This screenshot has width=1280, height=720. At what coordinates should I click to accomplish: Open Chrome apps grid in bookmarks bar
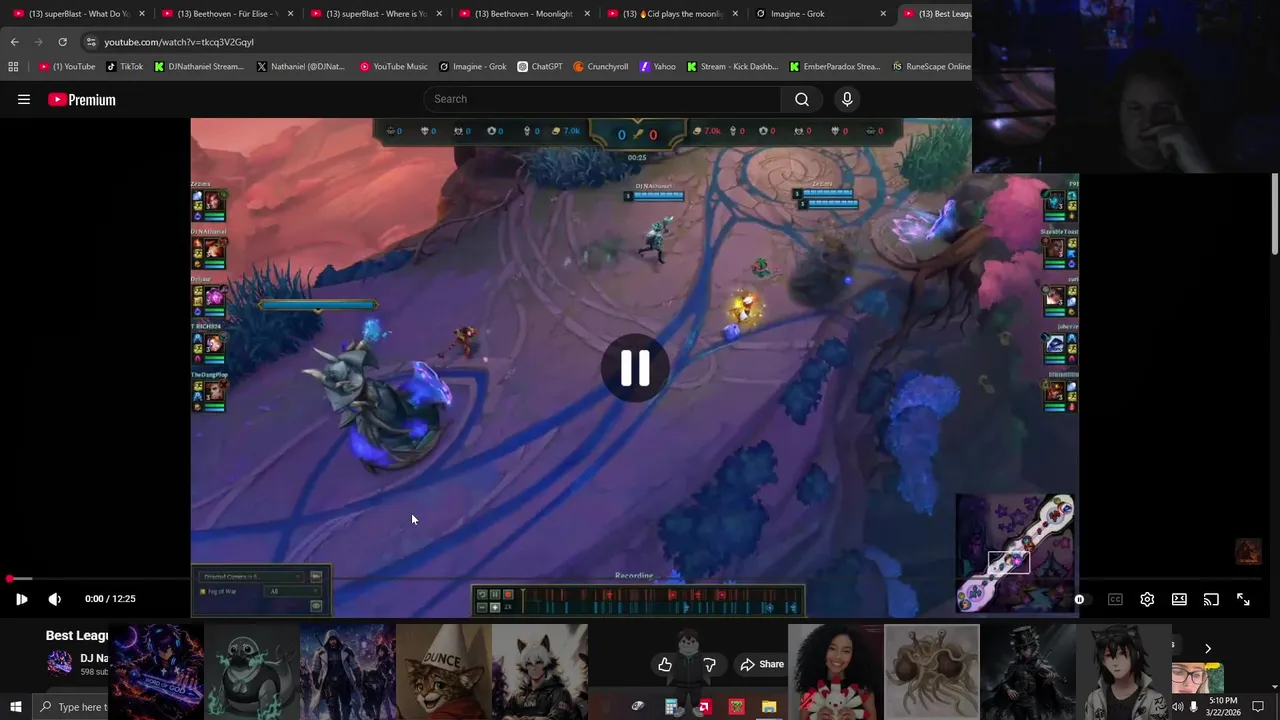13,67
